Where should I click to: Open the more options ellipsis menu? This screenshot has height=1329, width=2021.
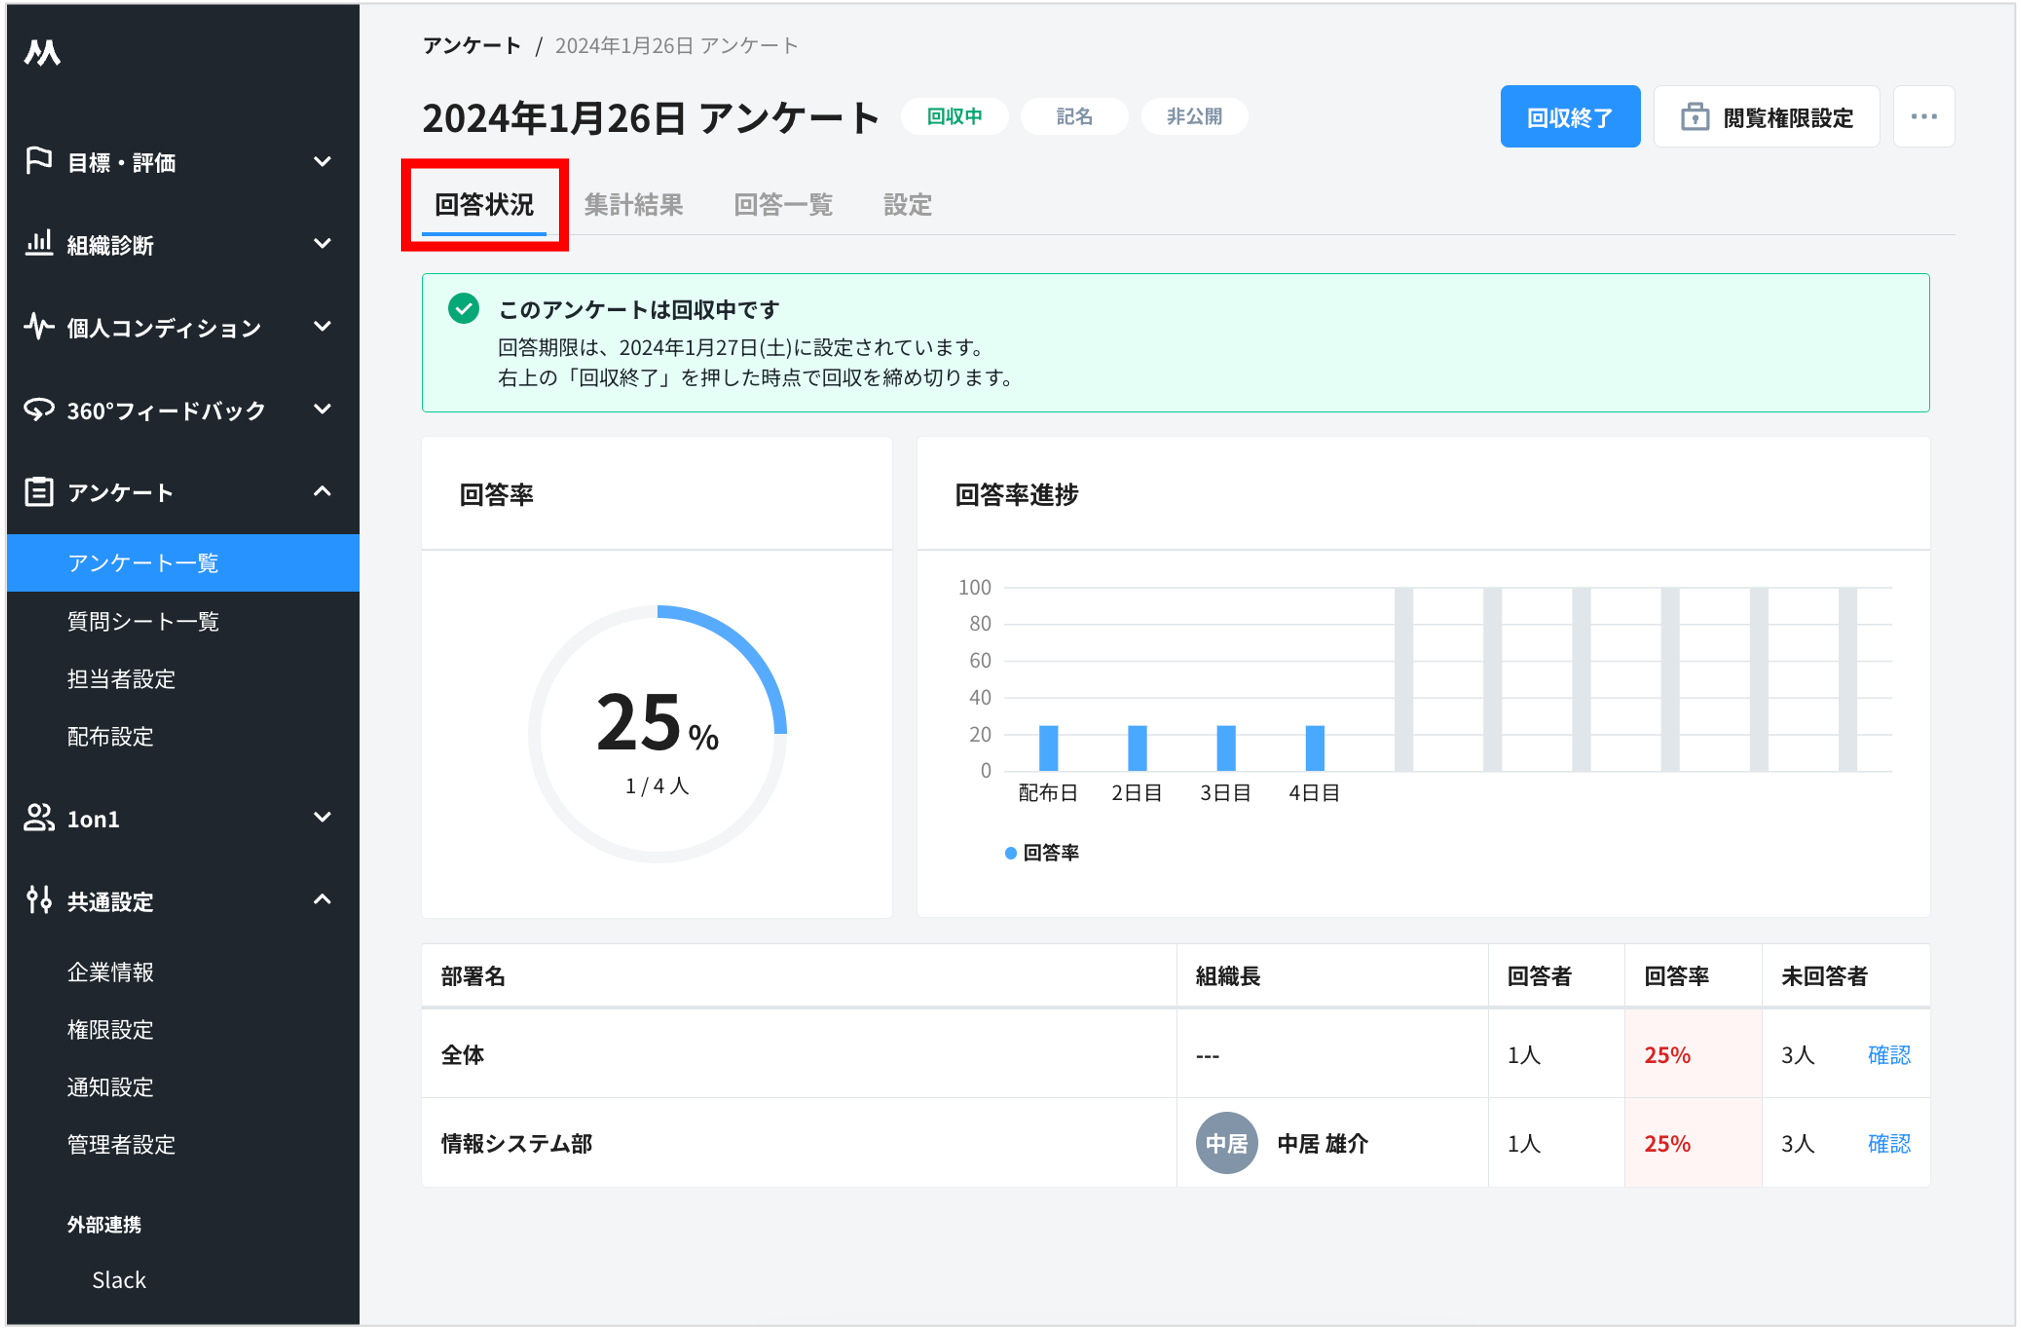tap(1923, 116)
